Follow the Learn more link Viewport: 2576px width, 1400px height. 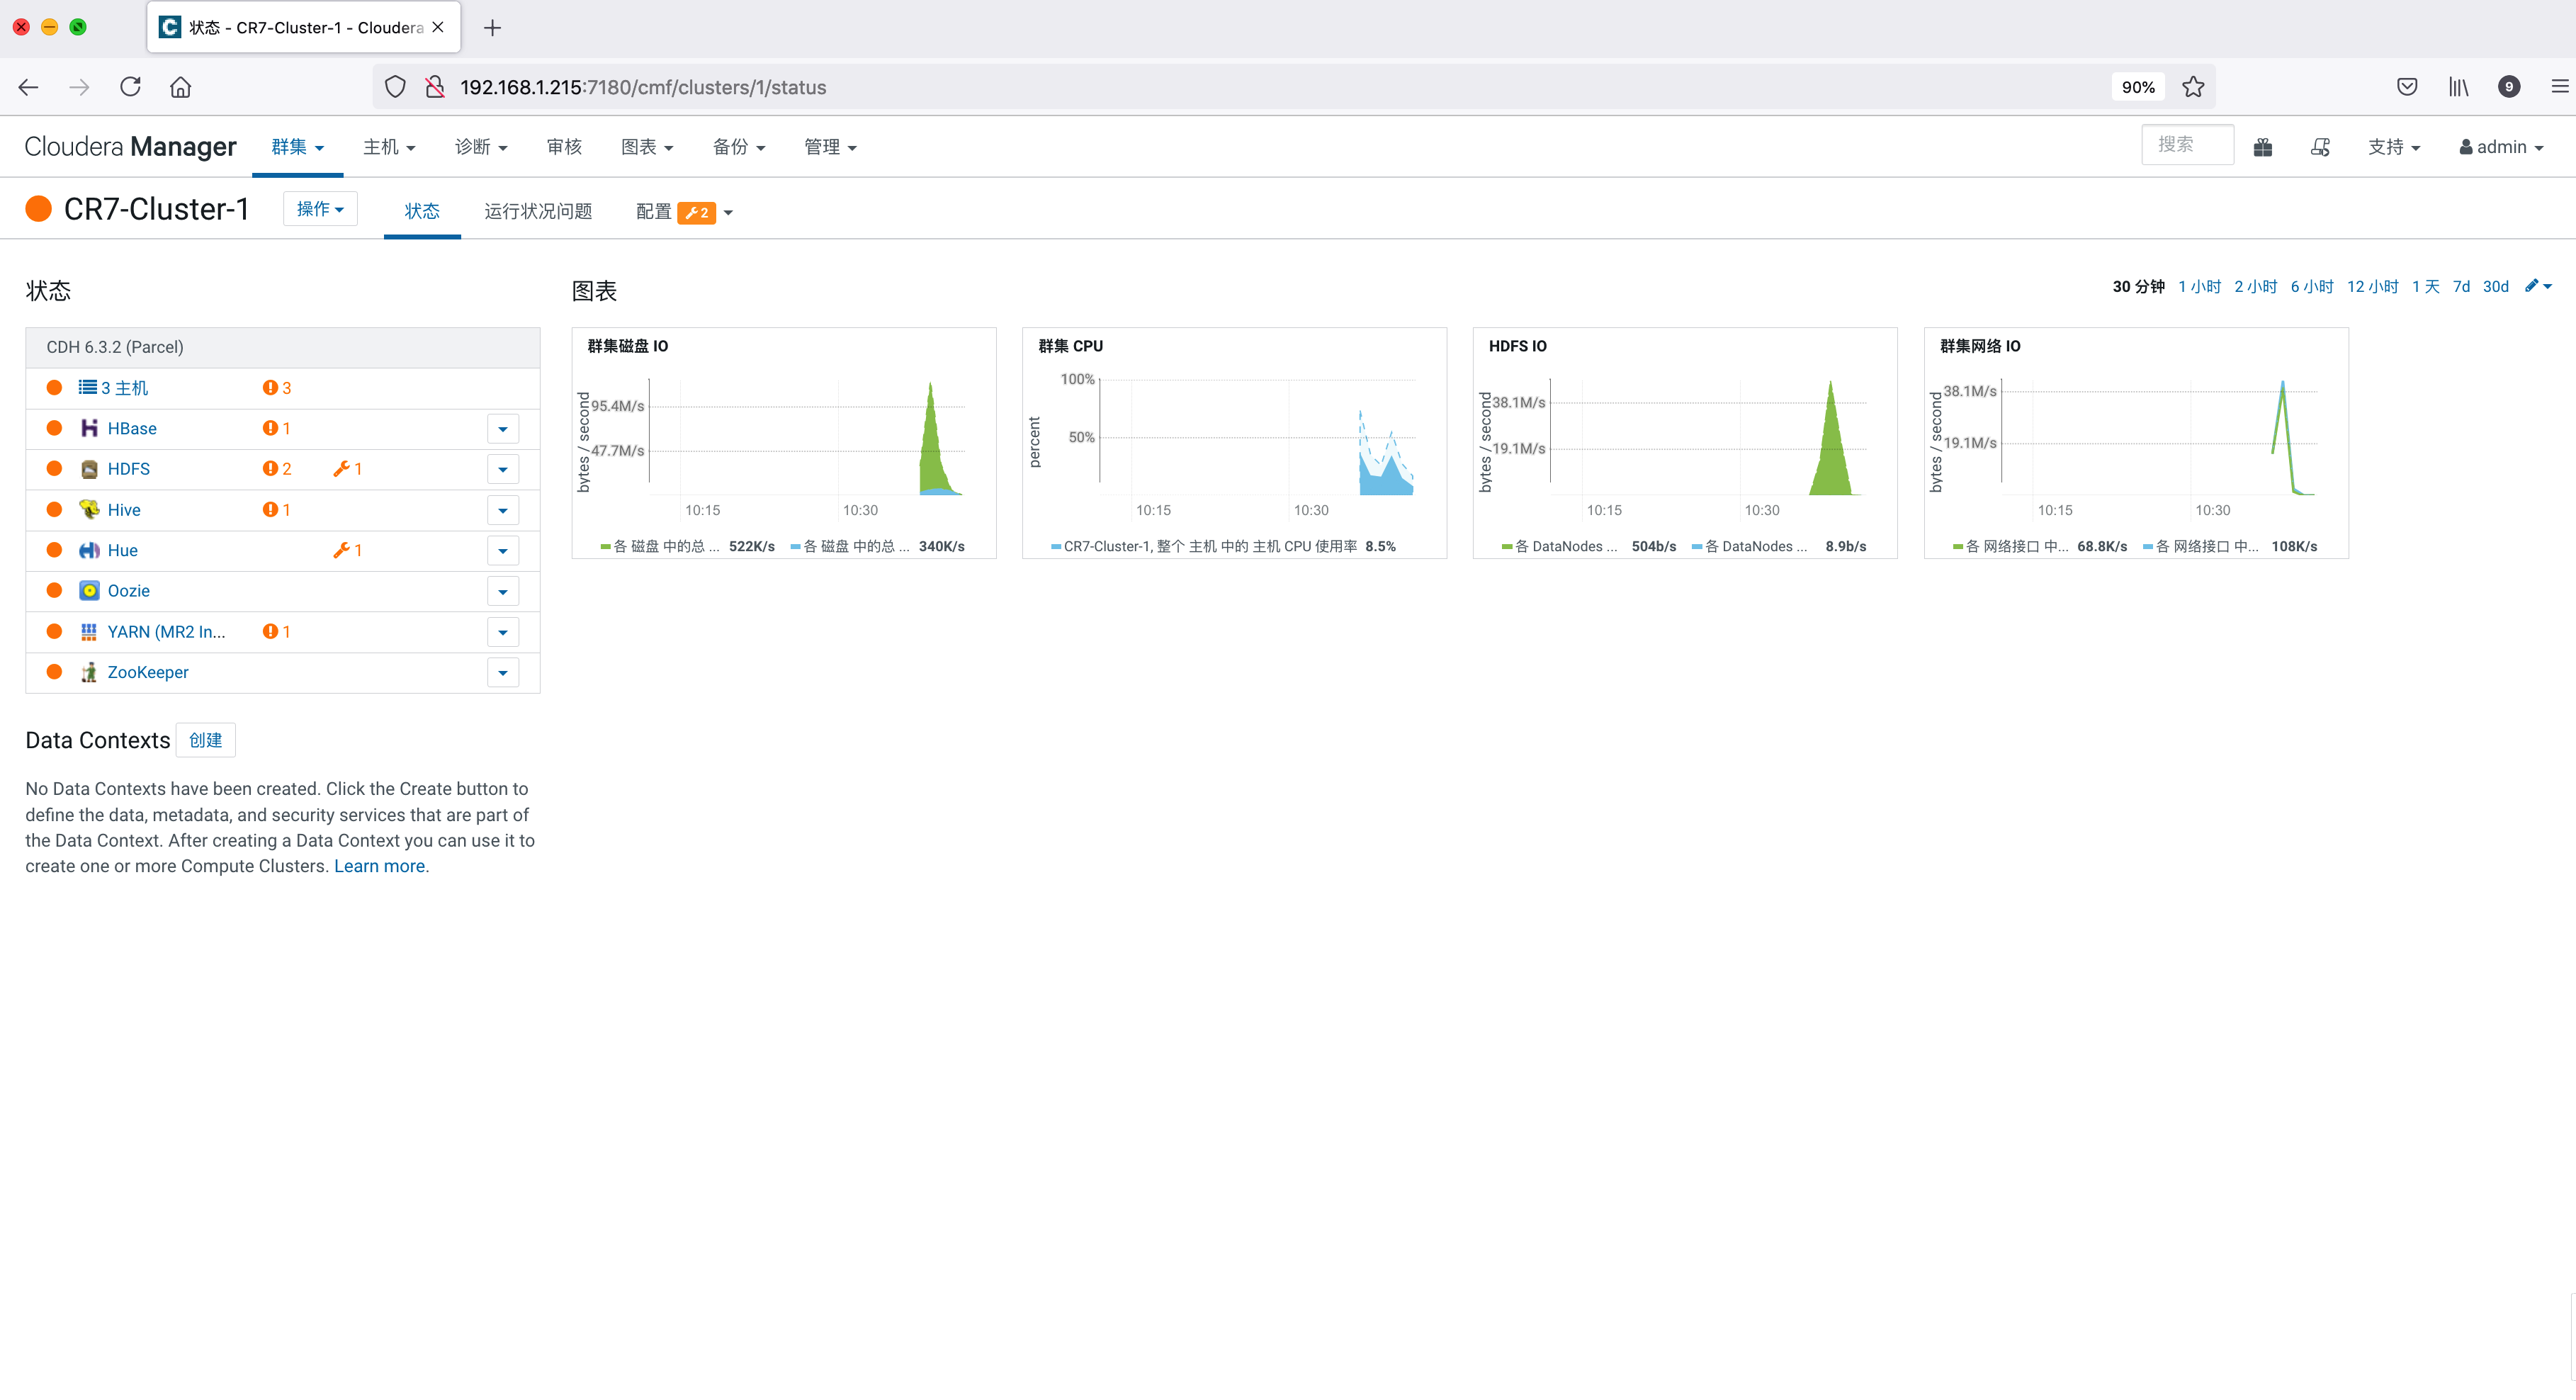[379, 866]
